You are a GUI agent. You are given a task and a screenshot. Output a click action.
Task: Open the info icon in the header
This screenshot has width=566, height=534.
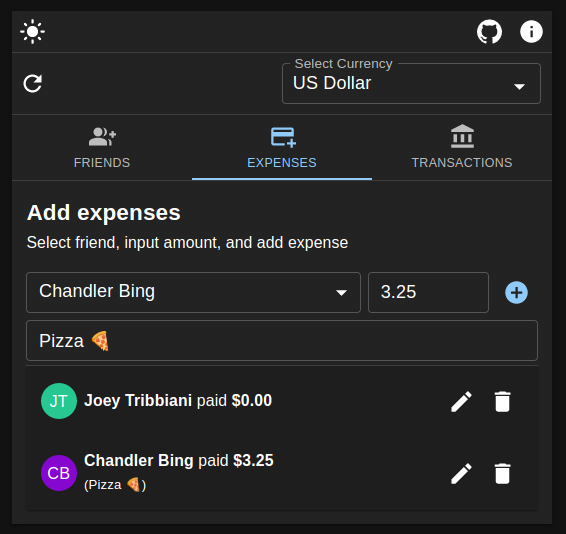(x=531, y=31)
